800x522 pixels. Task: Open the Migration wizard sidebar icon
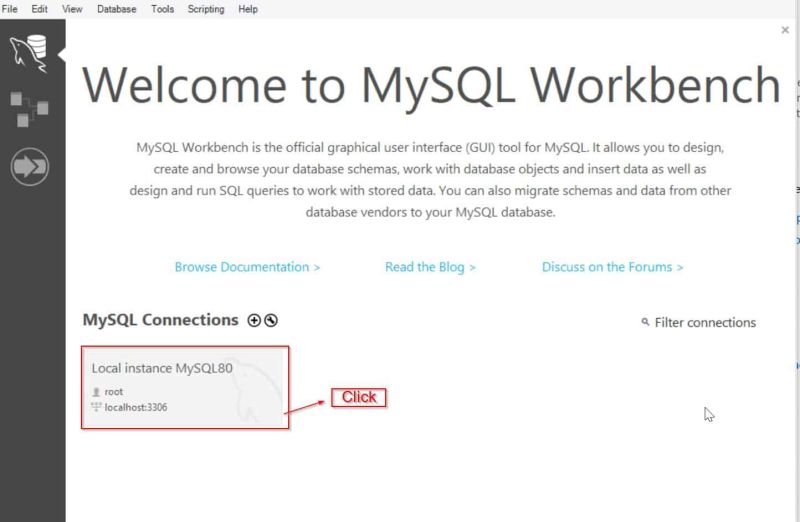click(x=30, y=167)
